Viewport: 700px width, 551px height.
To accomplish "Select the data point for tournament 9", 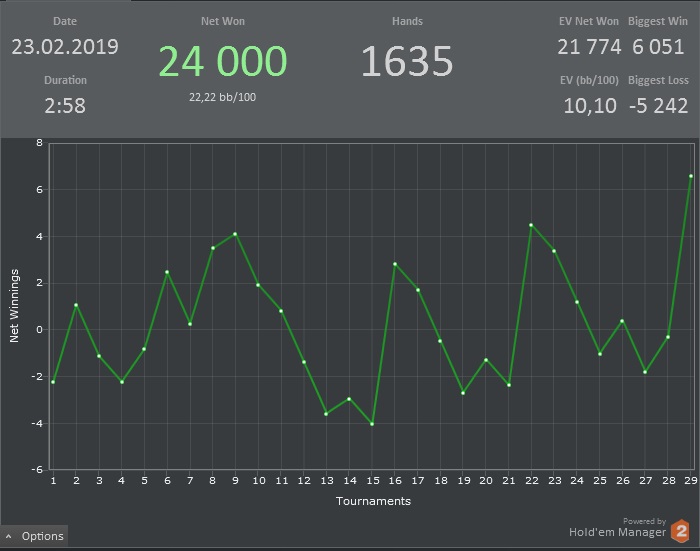I will pyautogui.click(x=235, y=234).
